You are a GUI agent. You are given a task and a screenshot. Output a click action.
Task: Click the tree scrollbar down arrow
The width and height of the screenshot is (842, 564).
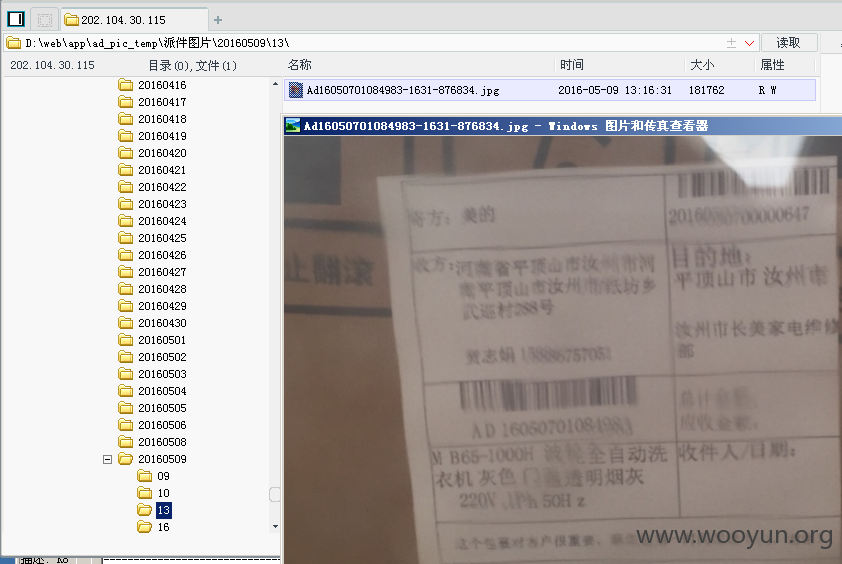[x=275, y=526]
